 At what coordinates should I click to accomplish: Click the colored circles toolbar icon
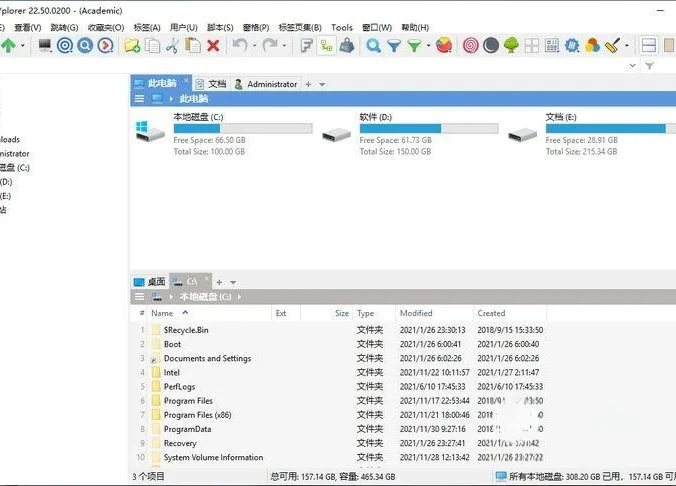[592, 45]
